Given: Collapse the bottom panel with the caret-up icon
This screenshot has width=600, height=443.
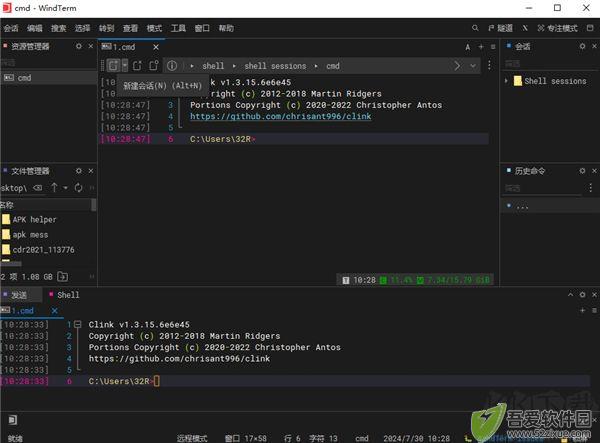Looking at the screenshot, I should pyautogui.click(x=571, y=295).
